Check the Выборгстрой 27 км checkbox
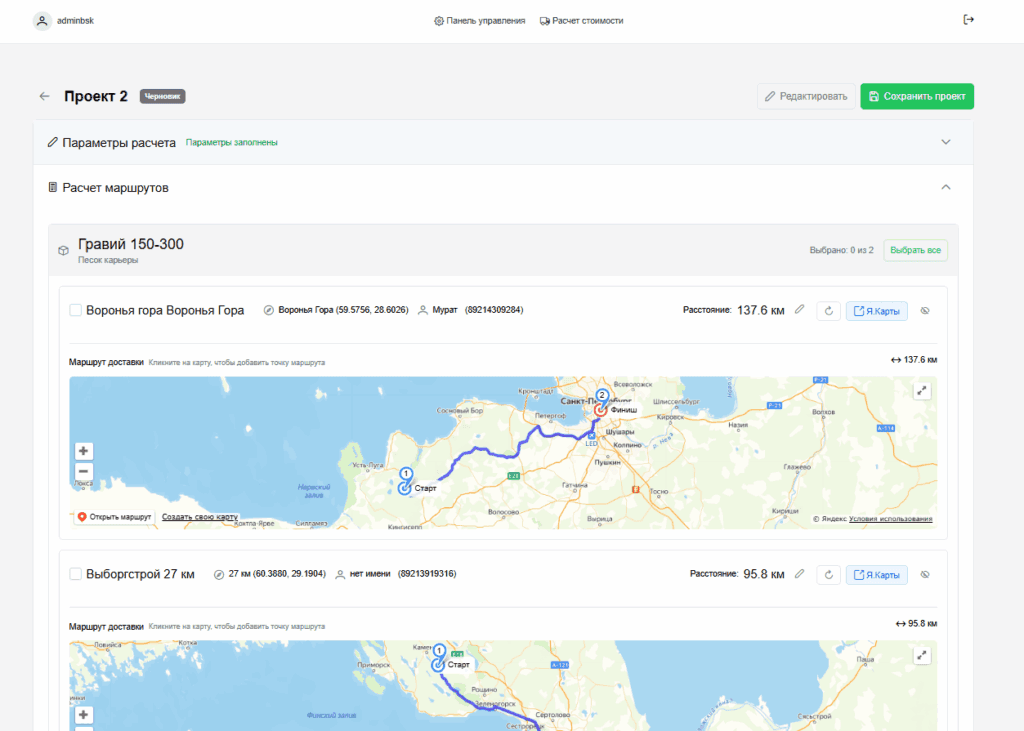The image size is (1024, 731). 76,574
